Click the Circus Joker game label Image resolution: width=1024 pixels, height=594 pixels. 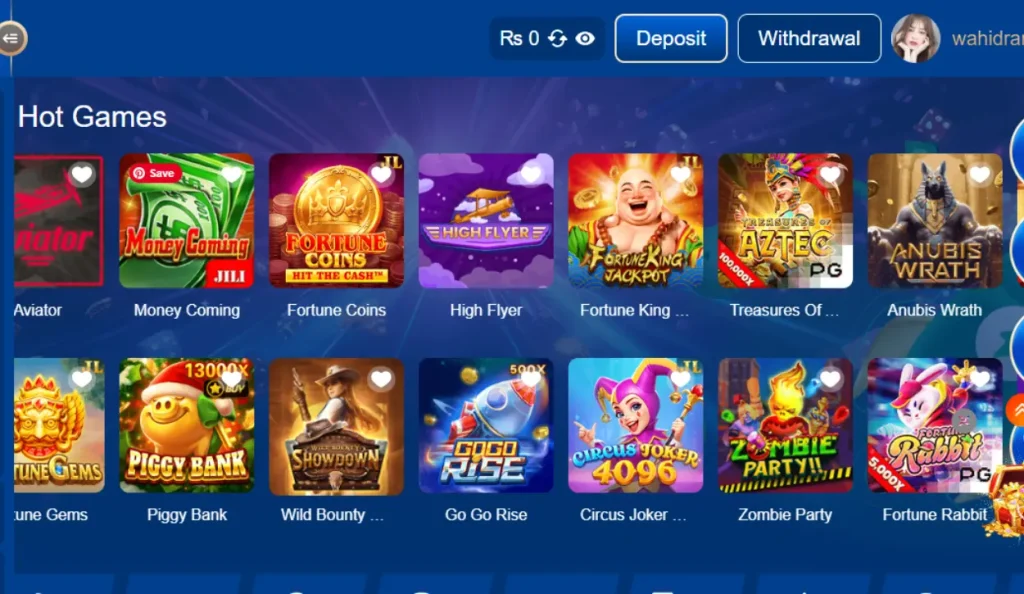(633, 514)
